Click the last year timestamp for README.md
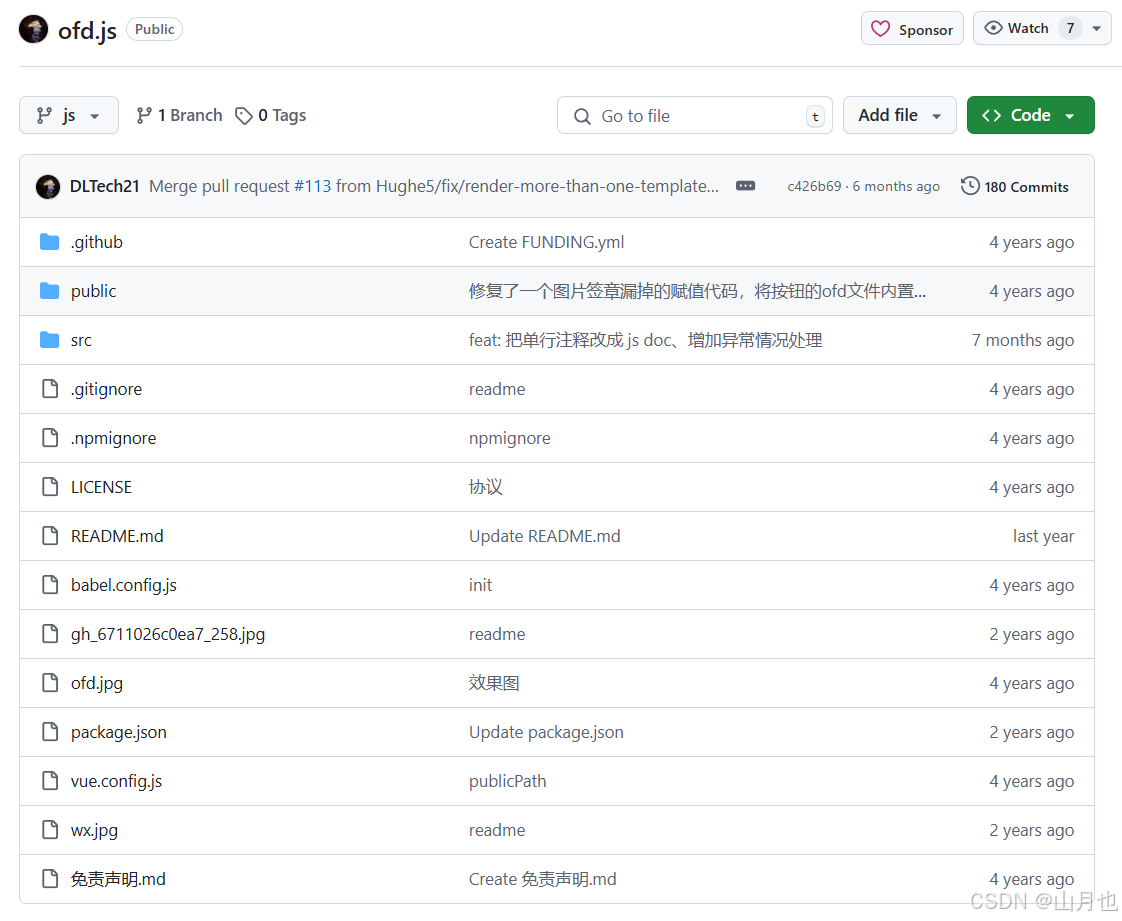1122x921 pixels. (1043, 536)
